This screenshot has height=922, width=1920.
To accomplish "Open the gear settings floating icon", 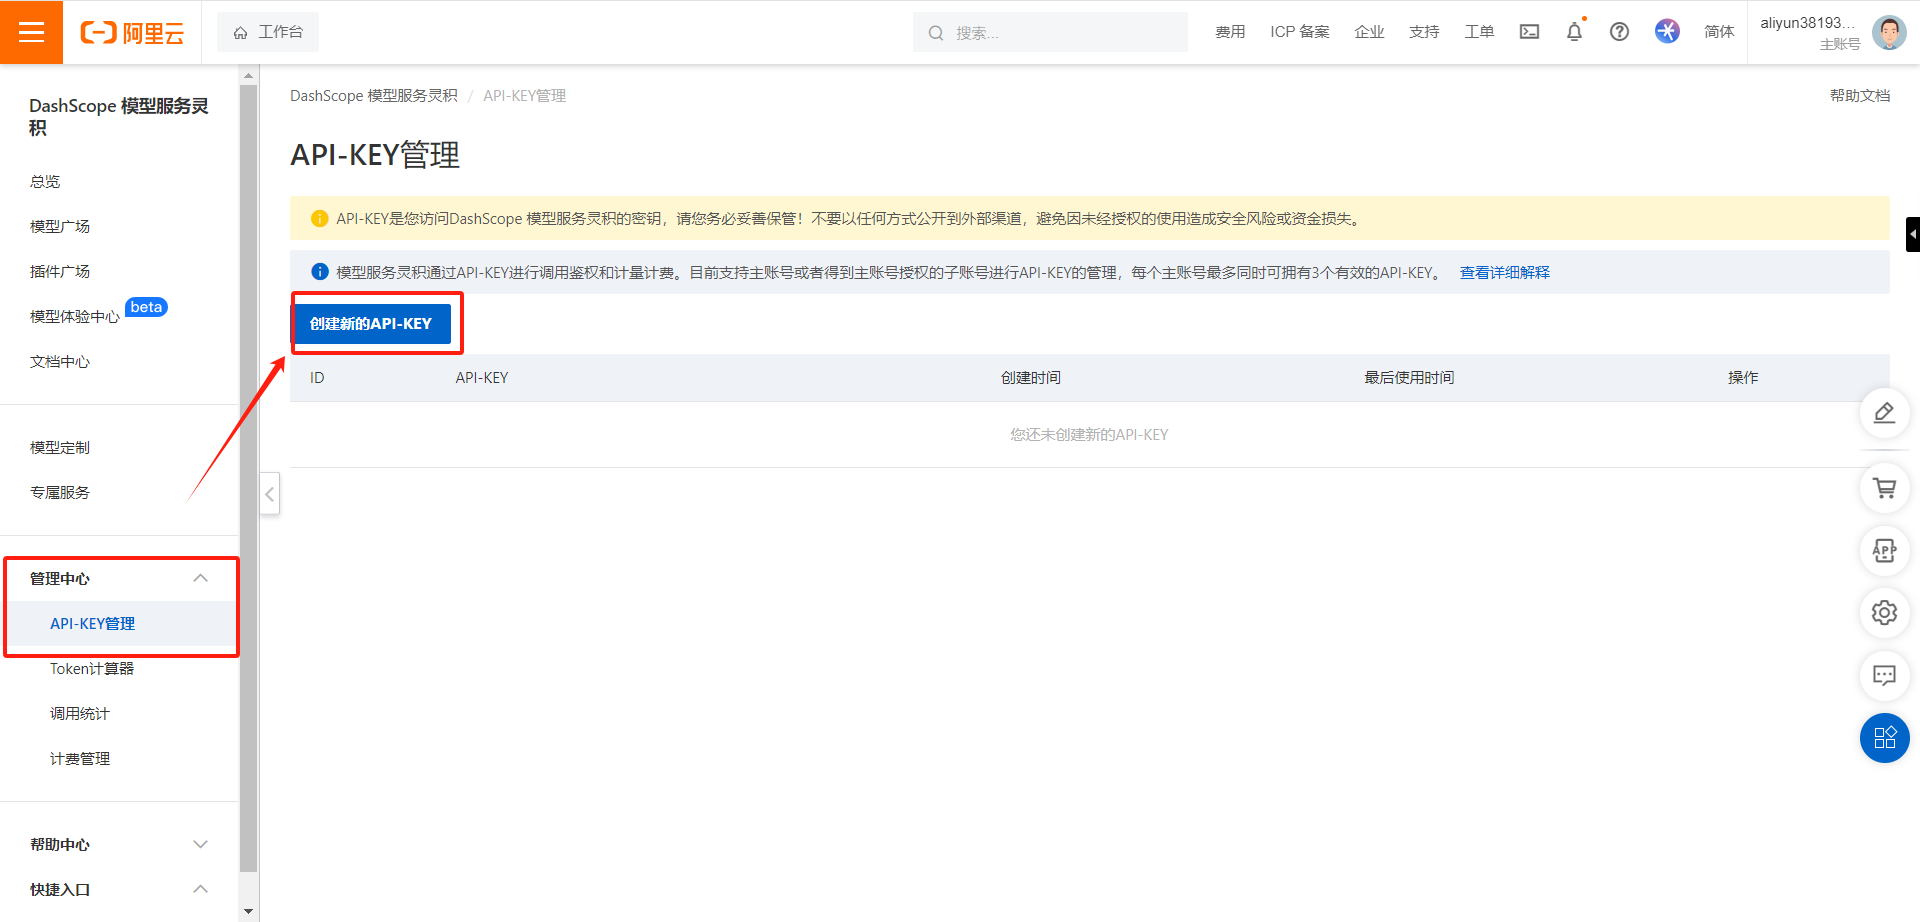I will point(1885,612).
